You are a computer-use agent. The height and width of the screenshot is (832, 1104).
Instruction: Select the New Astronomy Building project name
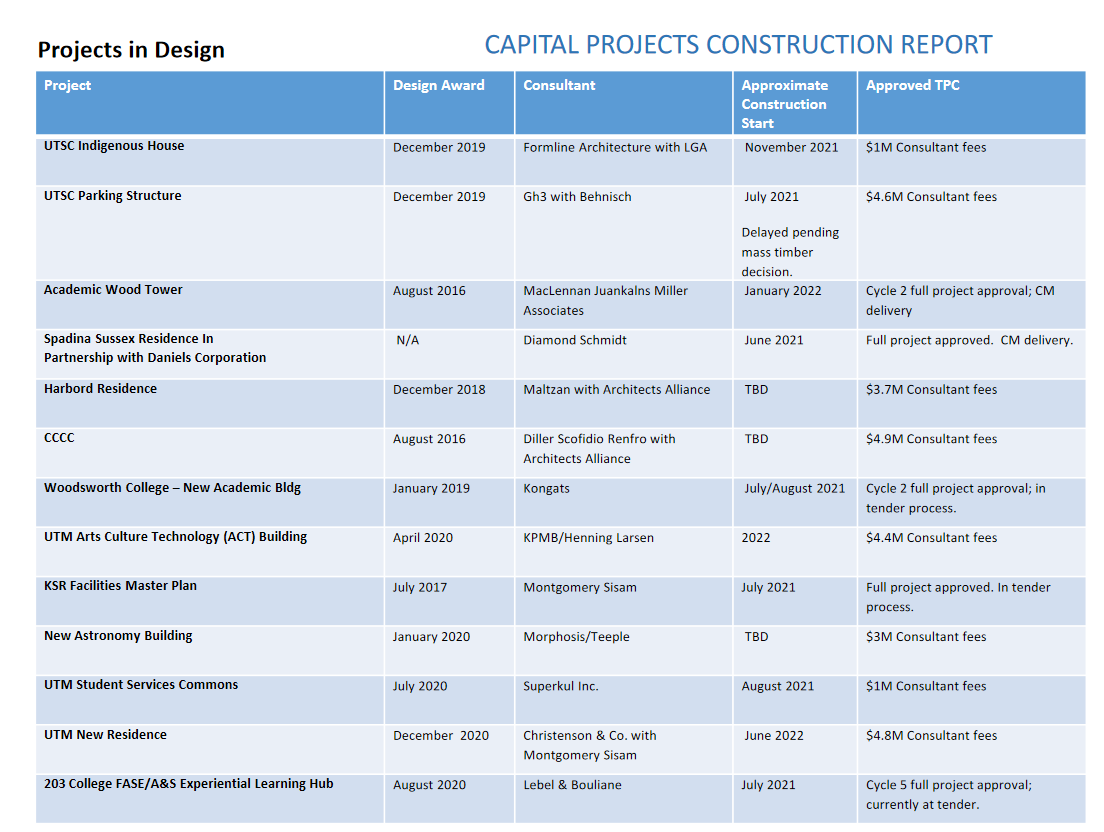point(118,636)
